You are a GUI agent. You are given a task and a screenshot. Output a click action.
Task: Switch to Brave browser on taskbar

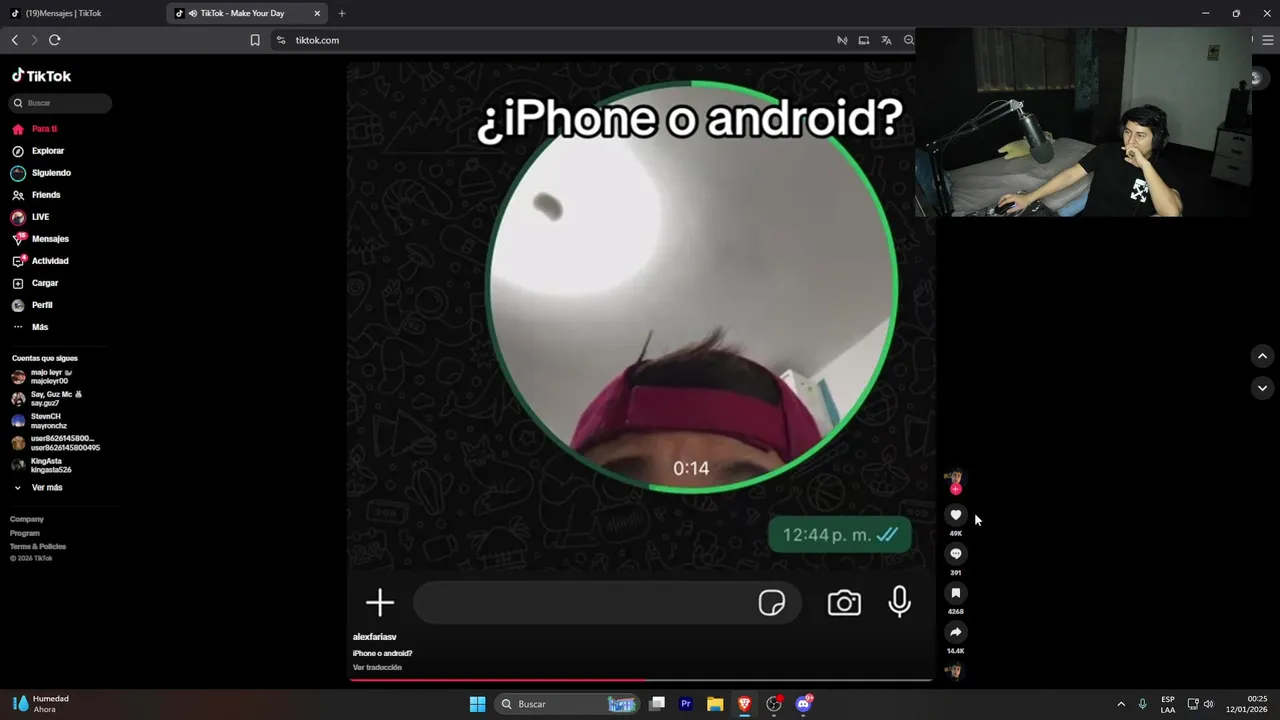coord(744,704)
